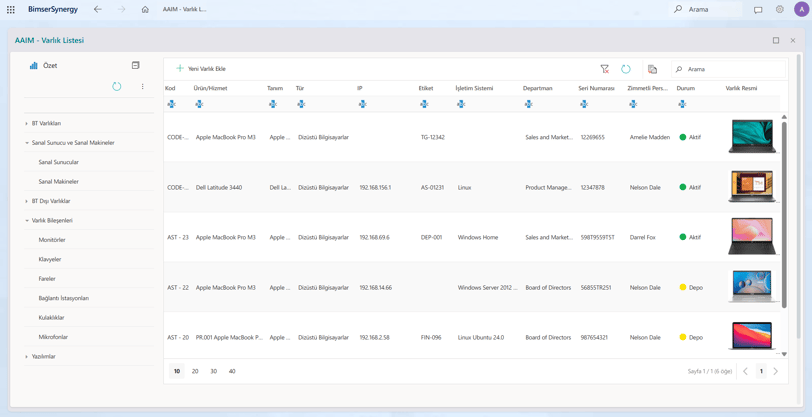Click Yeni Varlık Ekle button
The image size is (812, 417).
(201, 68)
